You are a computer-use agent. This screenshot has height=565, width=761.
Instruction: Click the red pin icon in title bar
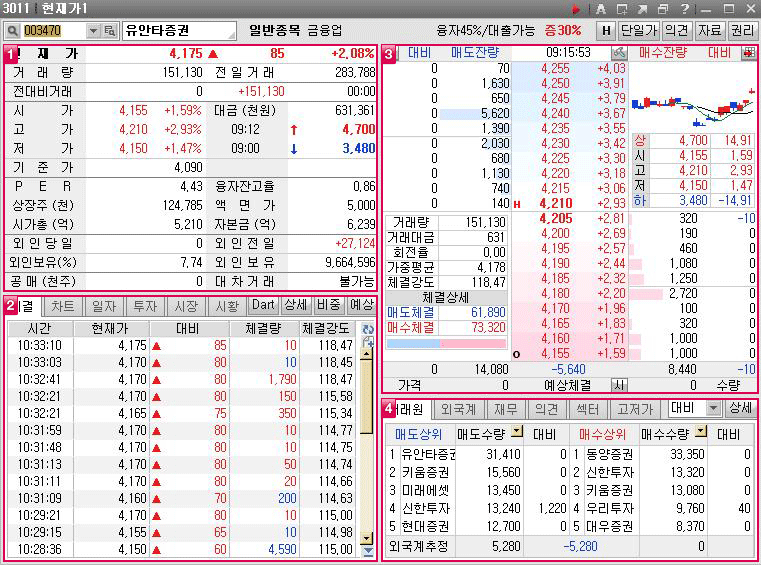click(576, 9)
